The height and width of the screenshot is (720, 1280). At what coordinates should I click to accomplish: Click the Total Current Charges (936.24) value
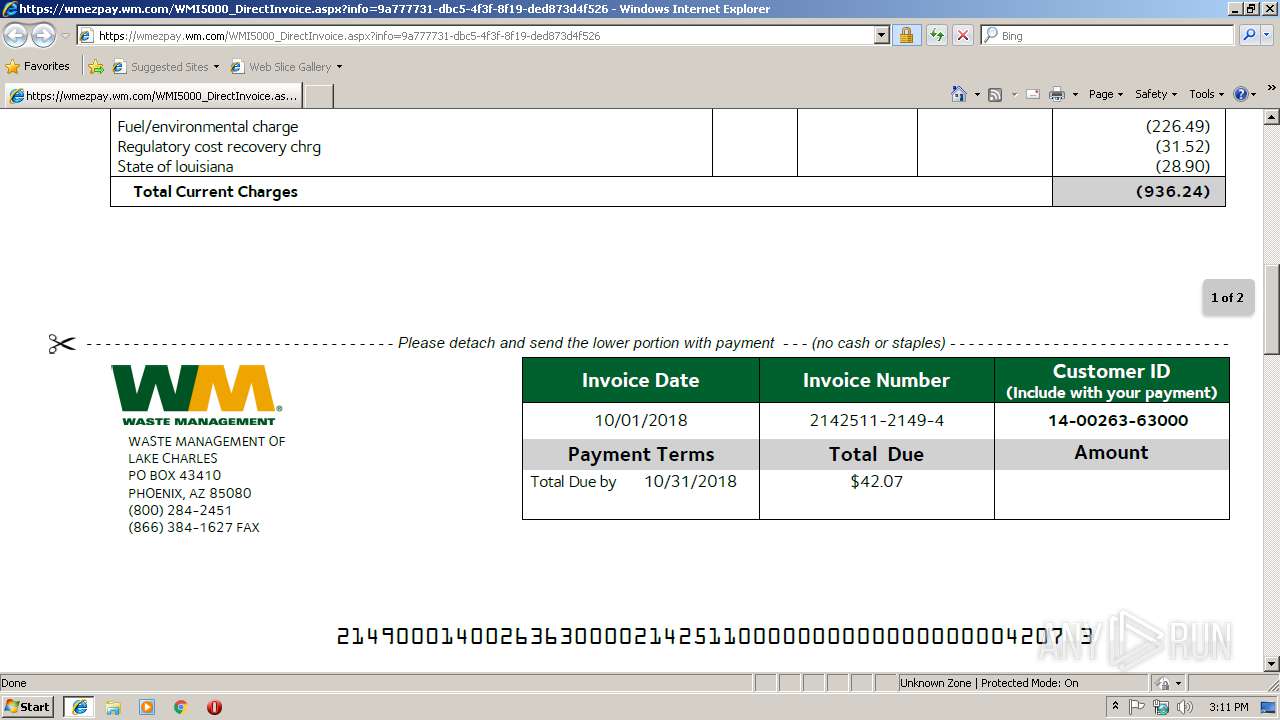pyautogui.click(x=1172, y=191)
